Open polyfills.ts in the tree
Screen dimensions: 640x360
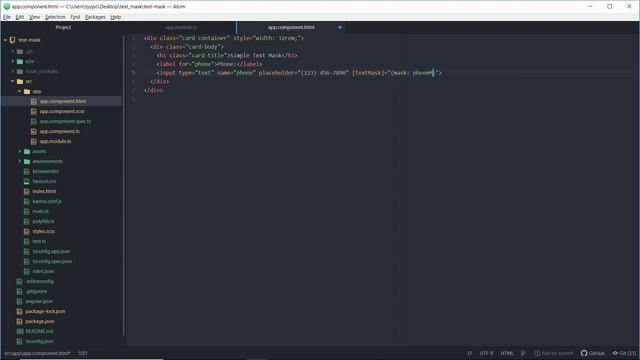pos(43,221)
